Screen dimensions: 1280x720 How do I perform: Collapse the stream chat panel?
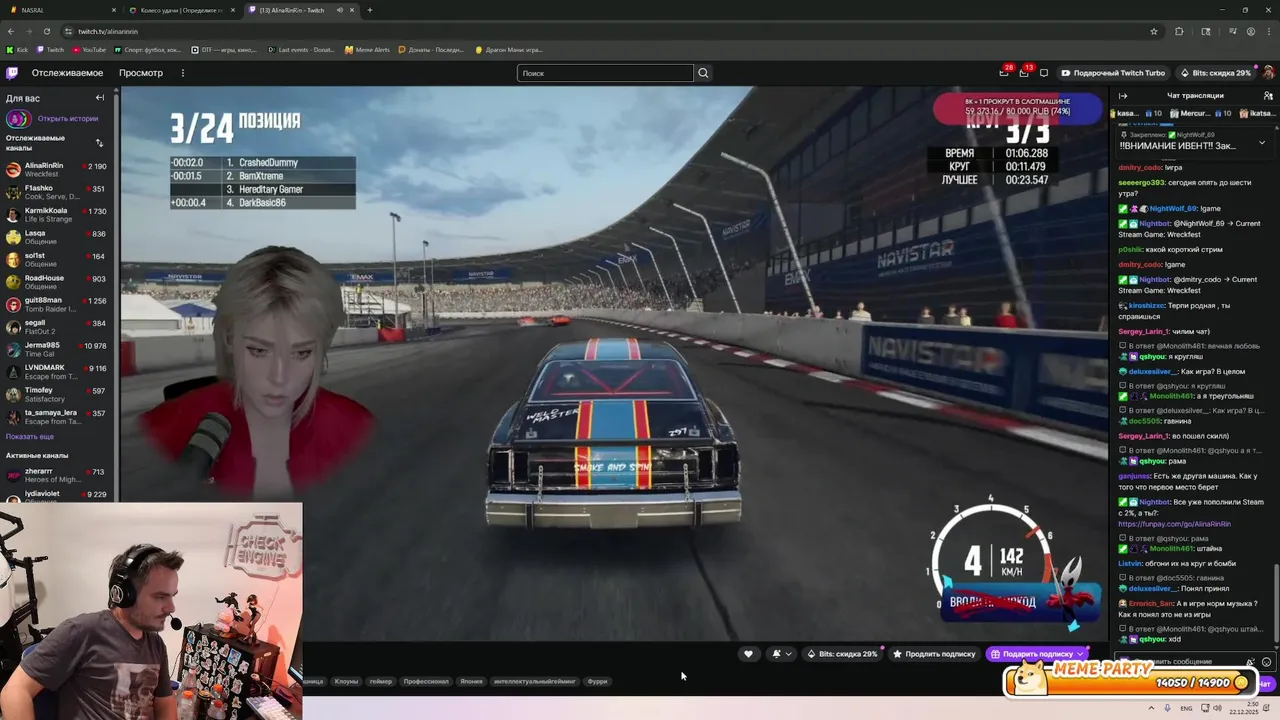(x=1123, y=96)
